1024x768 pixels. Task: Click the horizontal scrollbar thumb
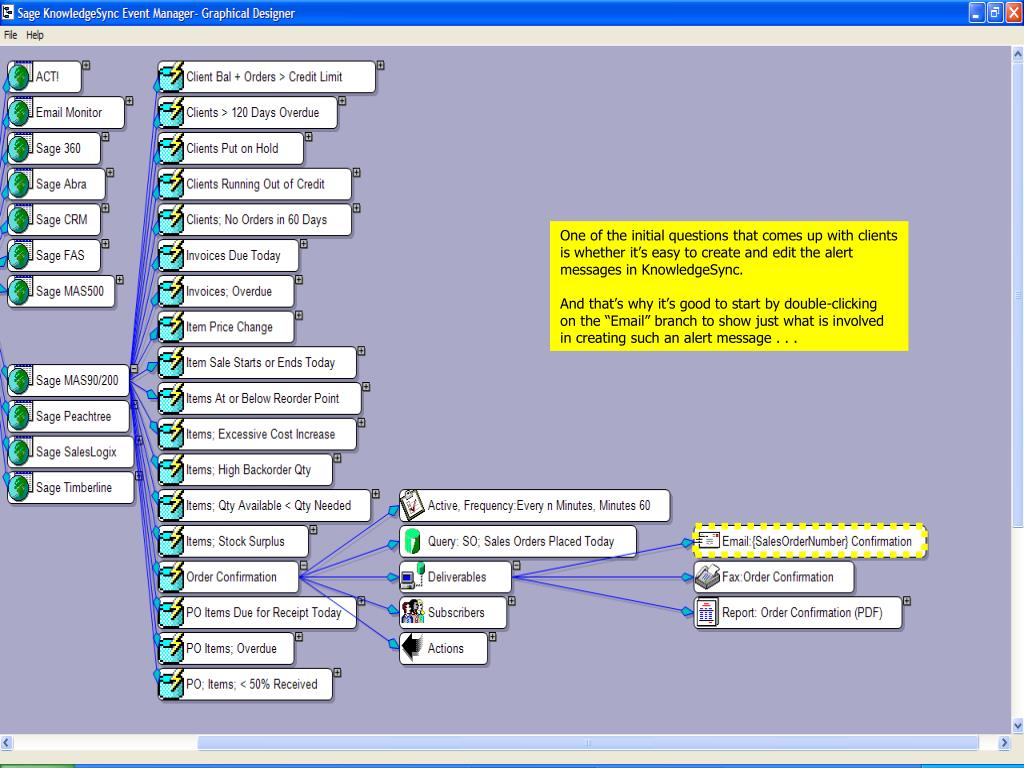(x=588, y=743)
